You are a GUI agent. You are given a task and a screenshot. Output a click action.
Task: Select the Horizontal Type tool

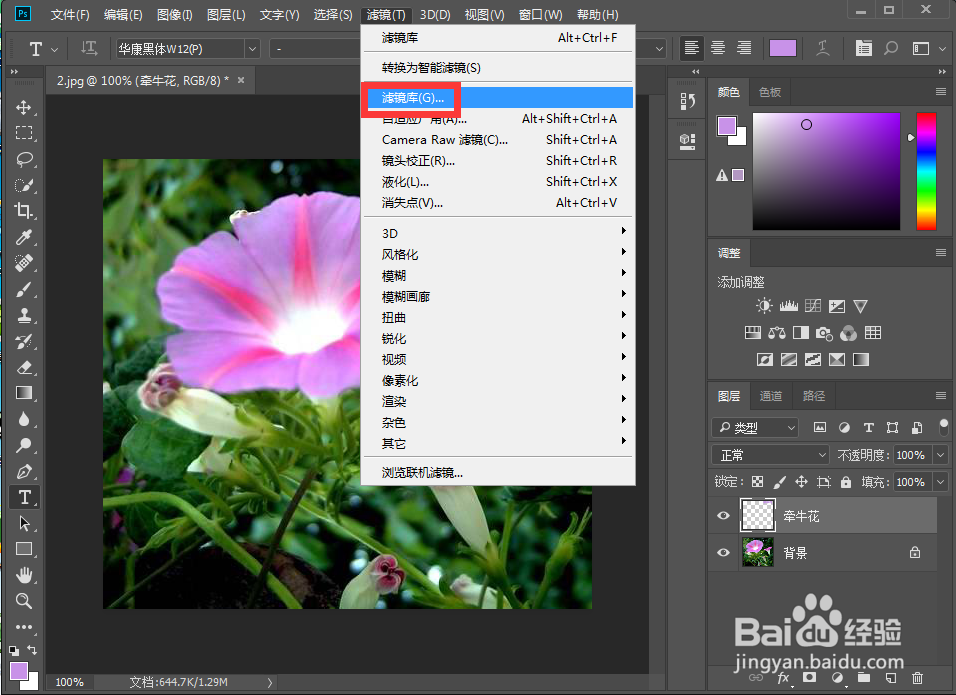(24, 497)
